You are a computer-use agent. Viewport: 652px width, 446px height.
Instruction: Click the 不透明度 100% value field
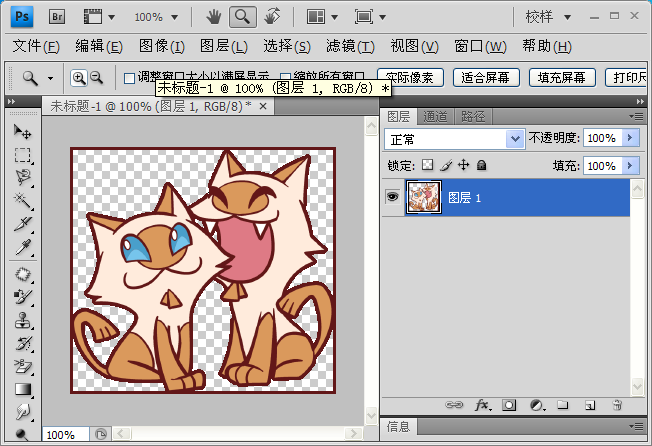click(602, 138)
